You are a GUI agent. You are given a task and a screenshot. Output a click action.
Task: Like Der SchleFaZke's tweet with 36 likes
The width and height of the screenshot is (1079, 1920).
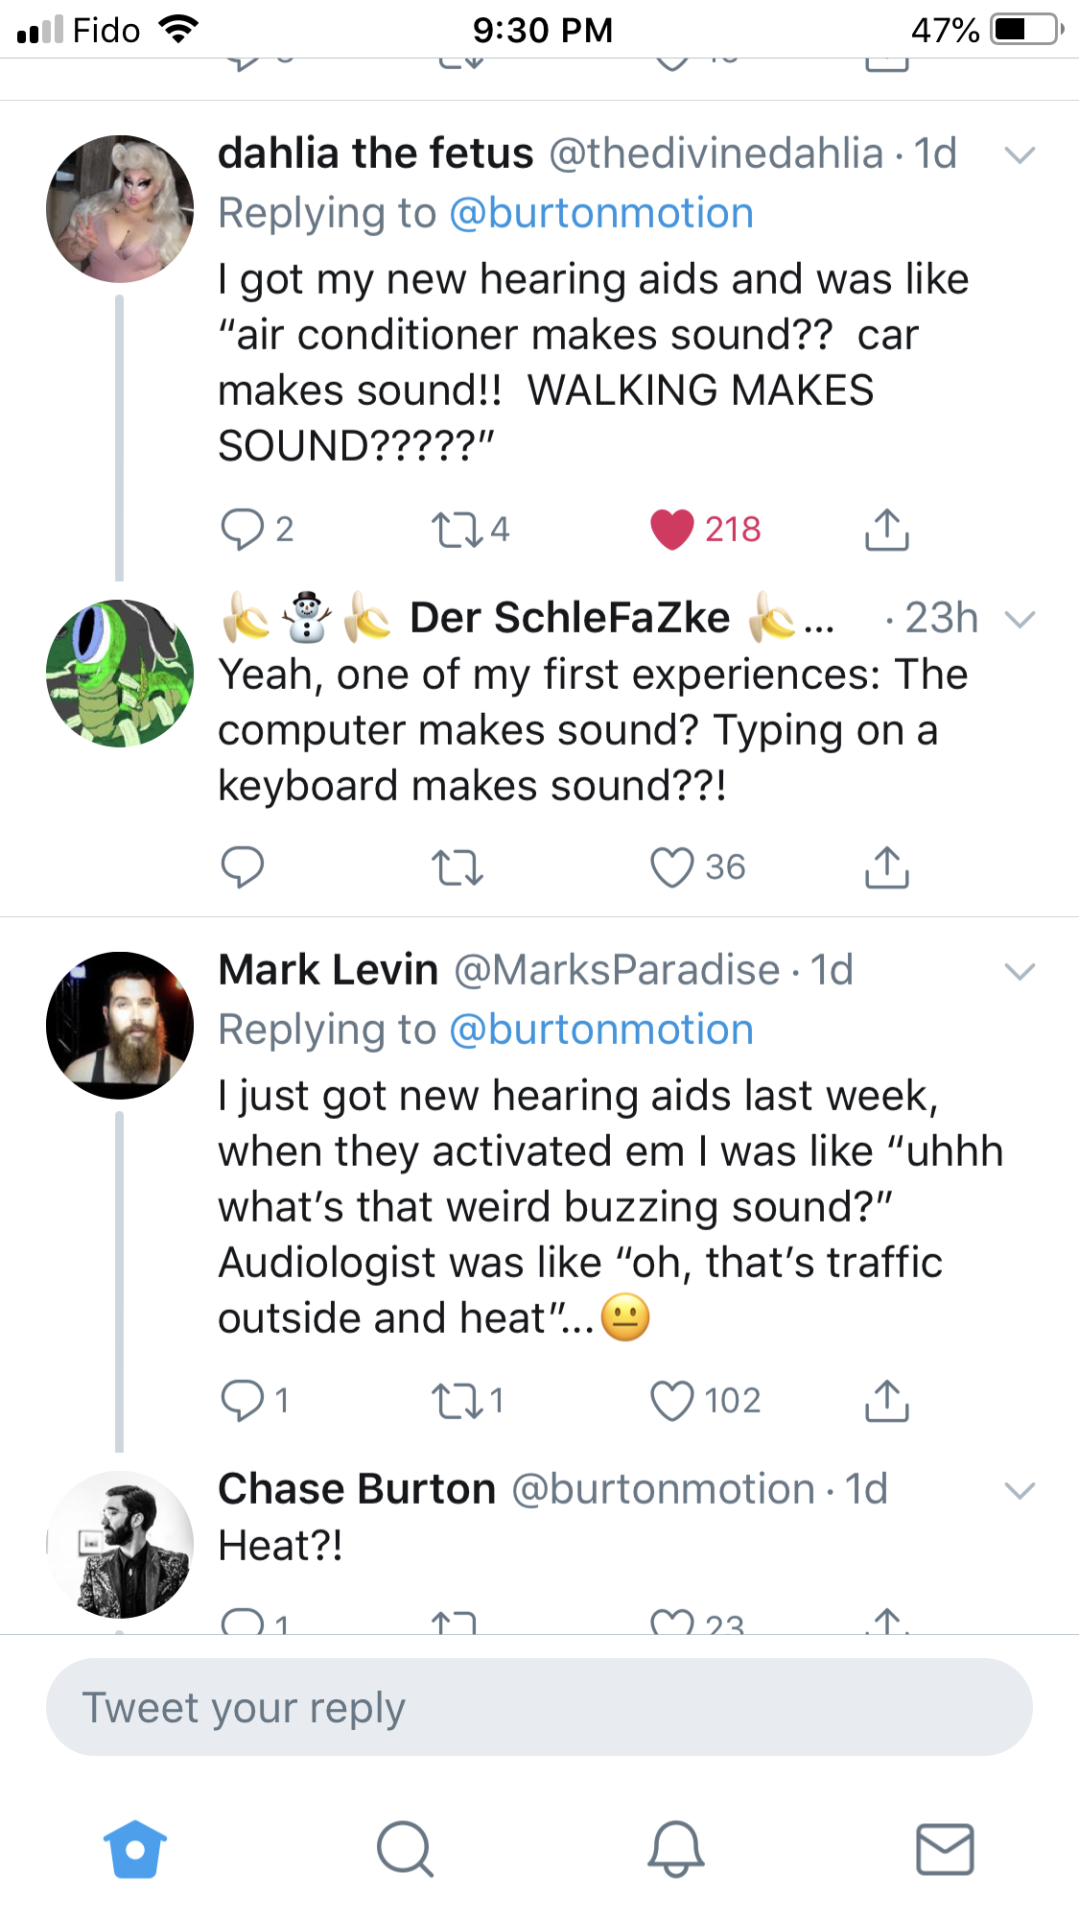pyautogui.click(x=672, y=867)
